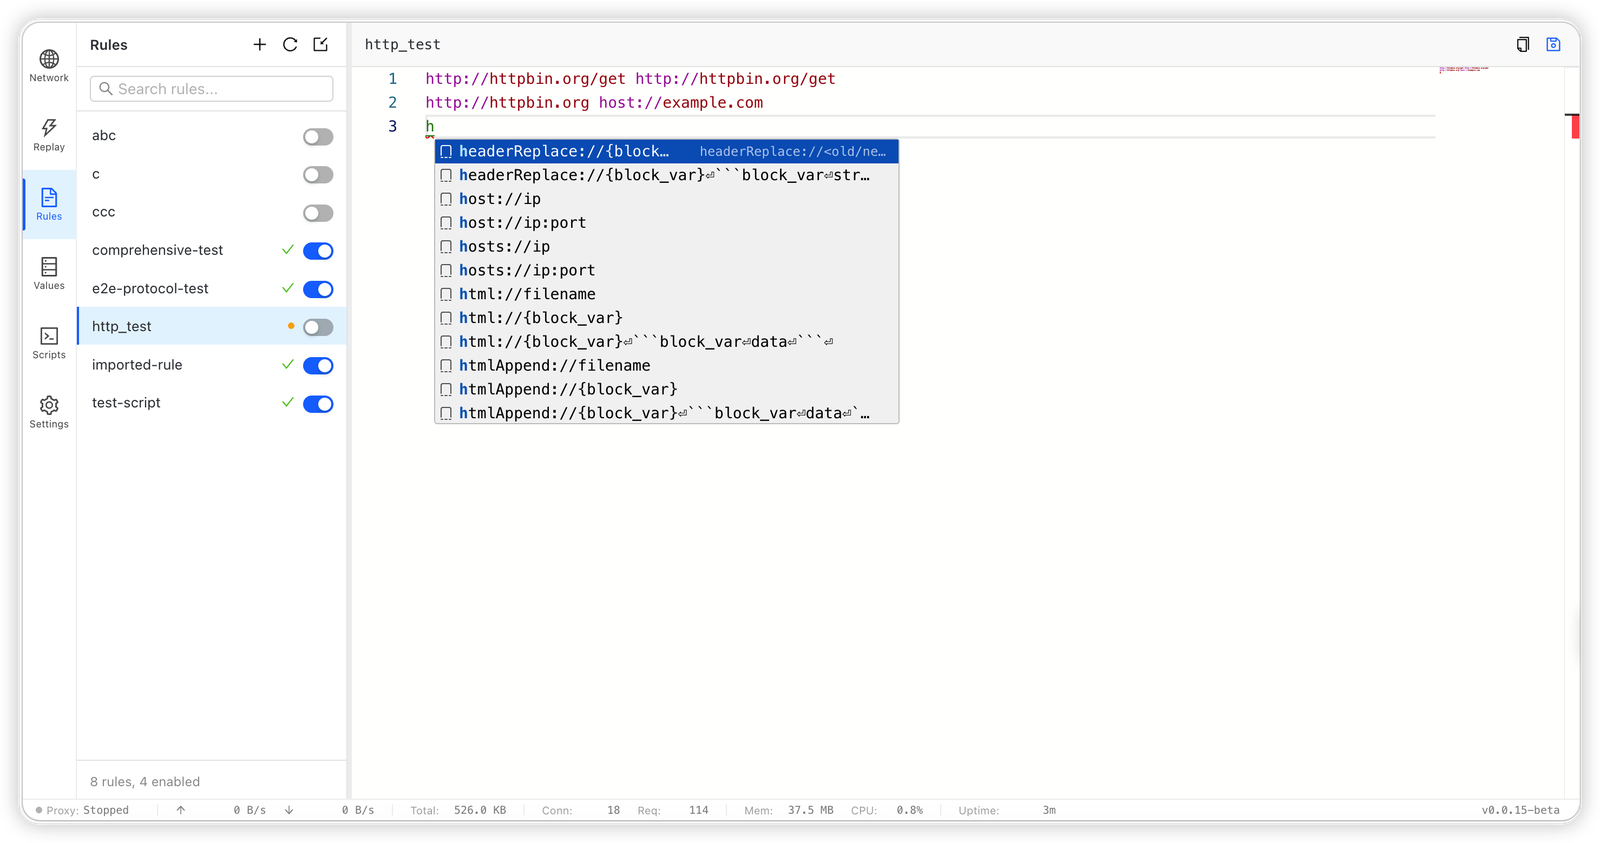Open the Replay section in sidebar
1600x843 pixels.
pos(49,135)
